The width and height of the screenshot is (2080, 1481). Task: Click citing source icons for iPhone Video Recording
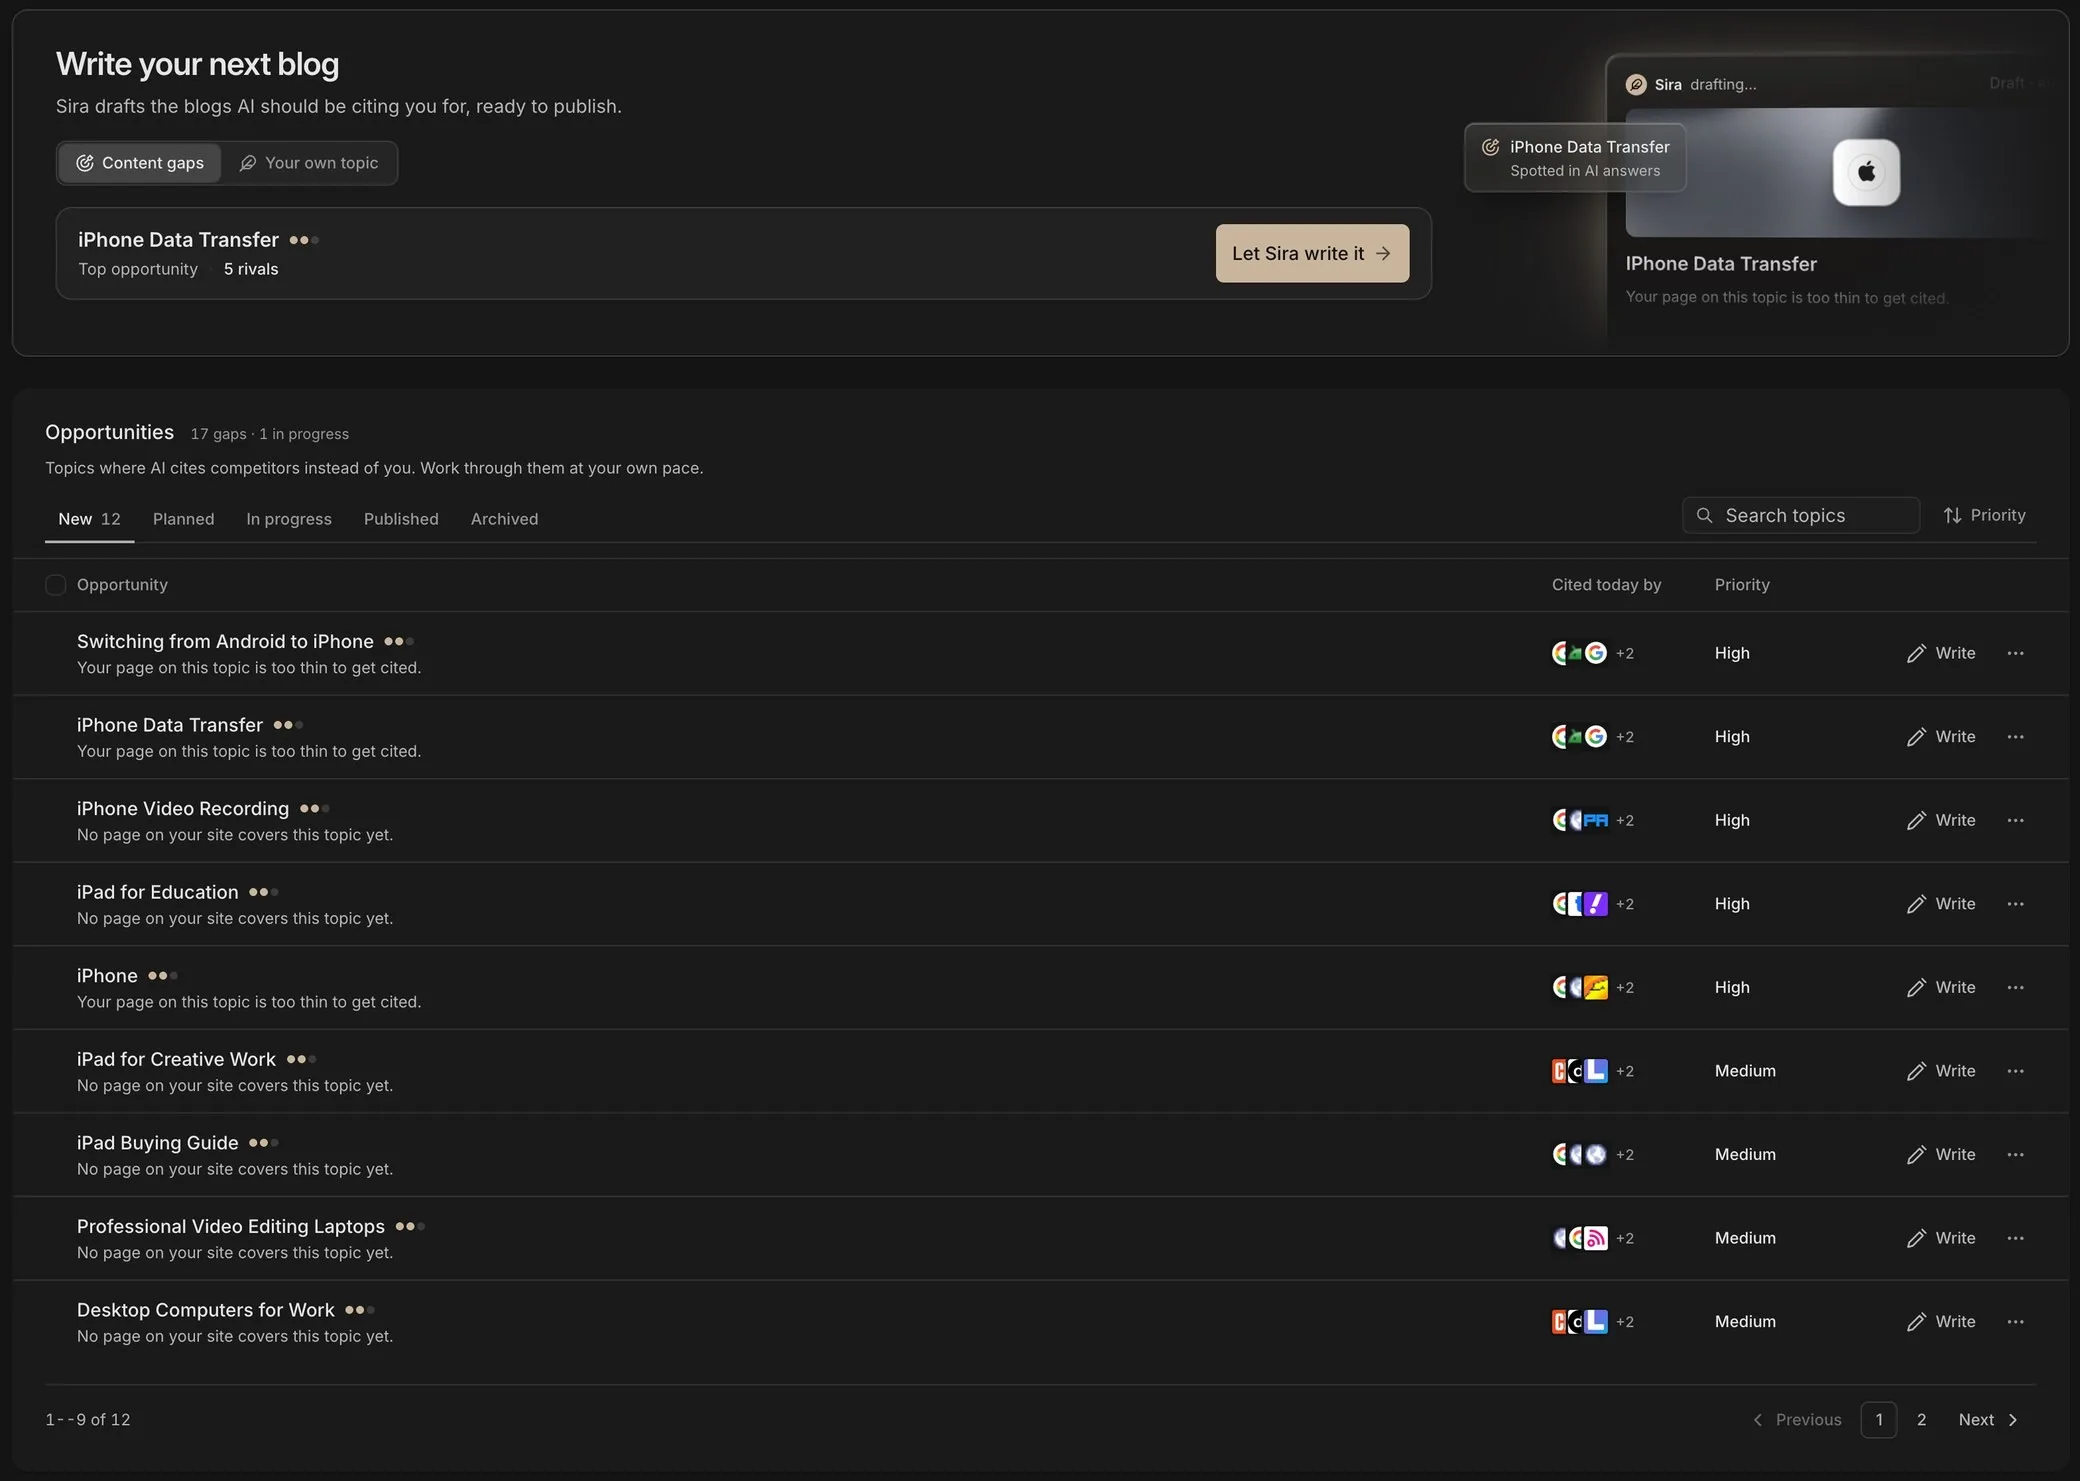(1580, 820)
